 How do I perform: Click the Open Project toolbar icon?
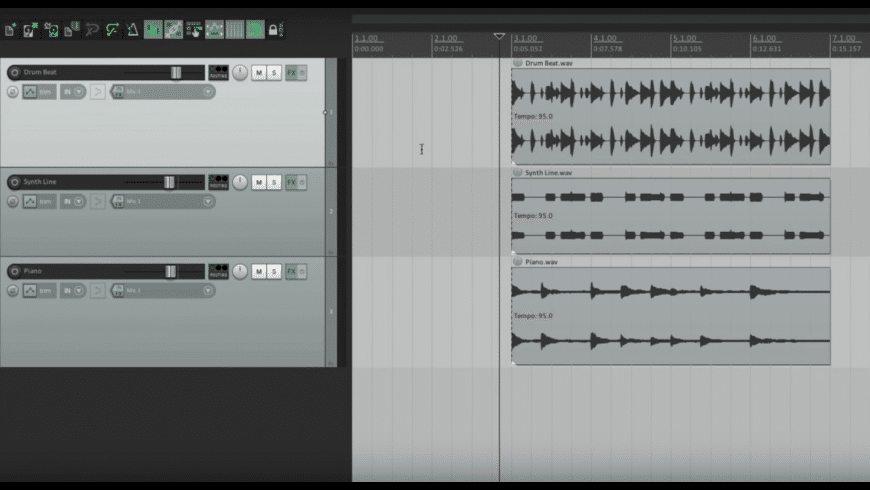point(31,30)
